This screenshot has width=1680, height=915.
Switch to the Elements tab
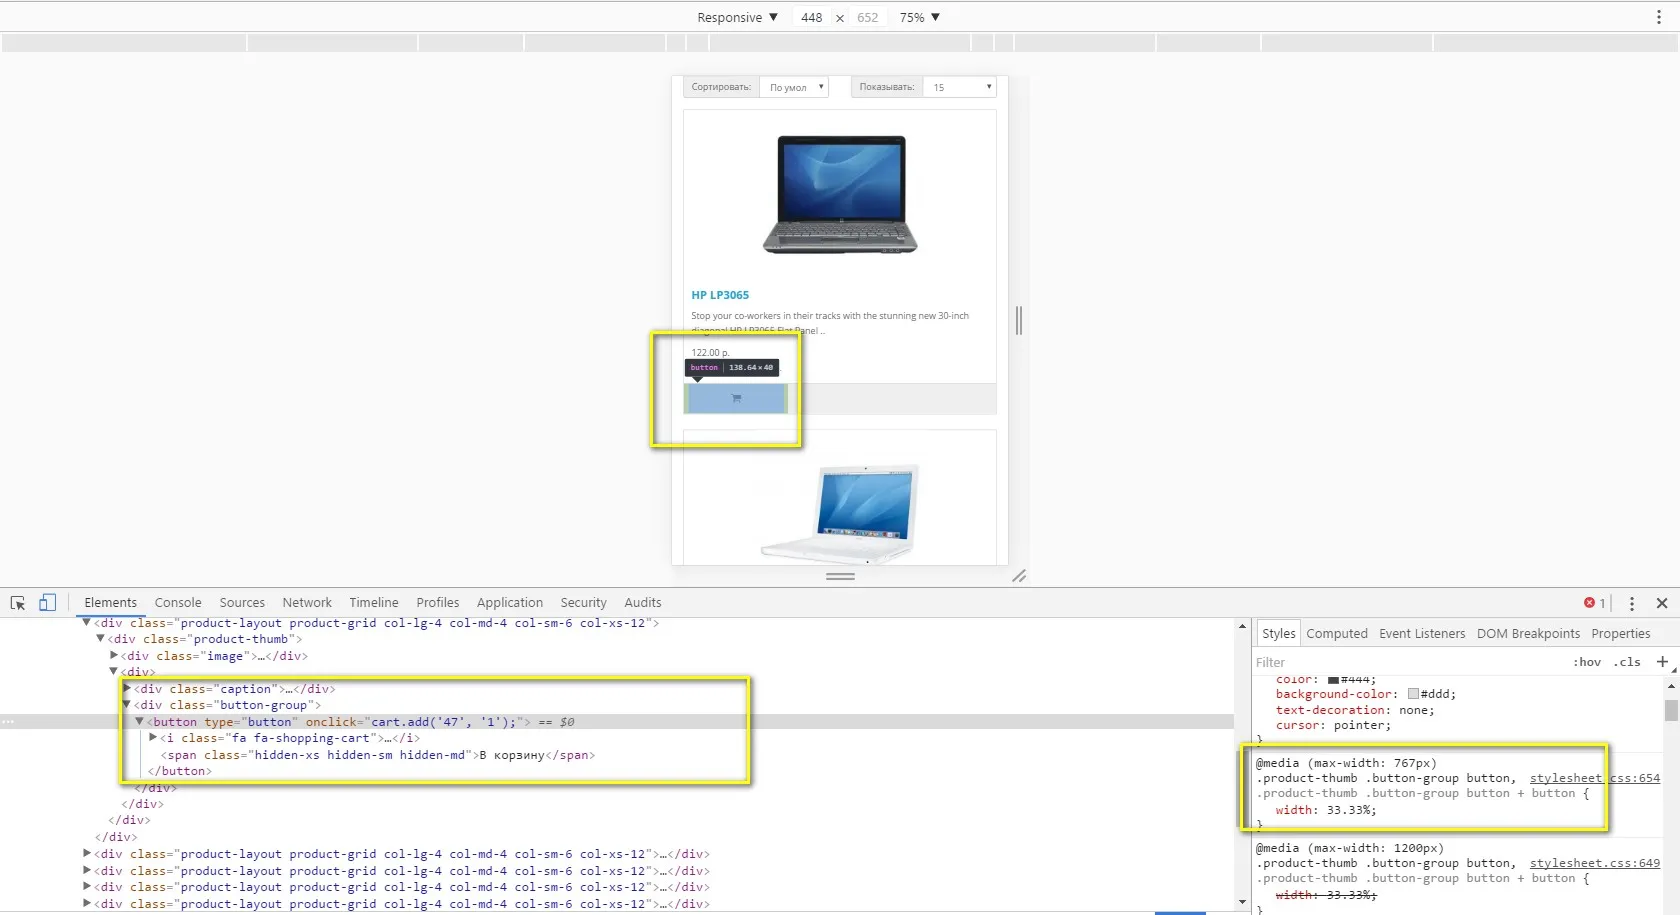point(110,603)
